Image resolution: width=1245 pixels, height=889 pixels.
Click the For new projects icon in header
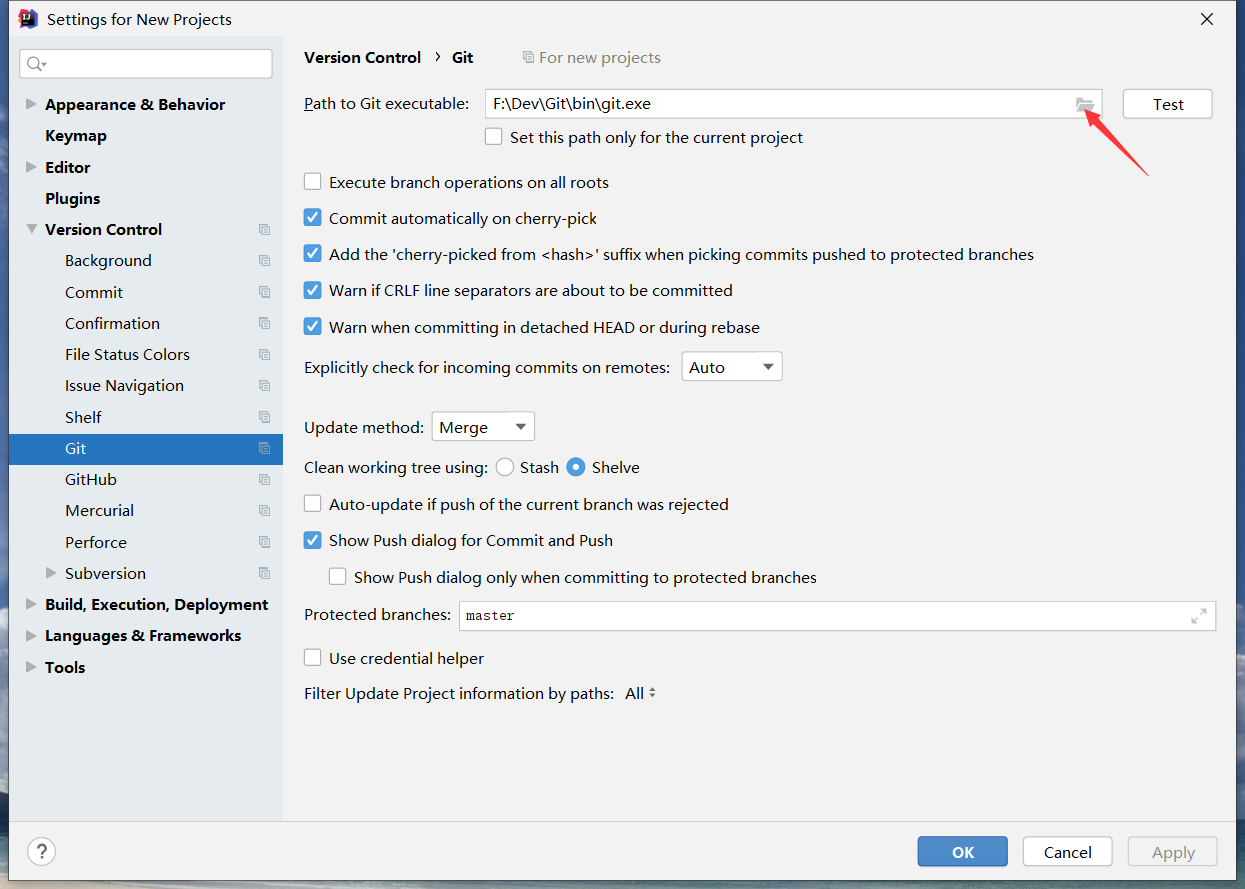click(x=528, y=58)
